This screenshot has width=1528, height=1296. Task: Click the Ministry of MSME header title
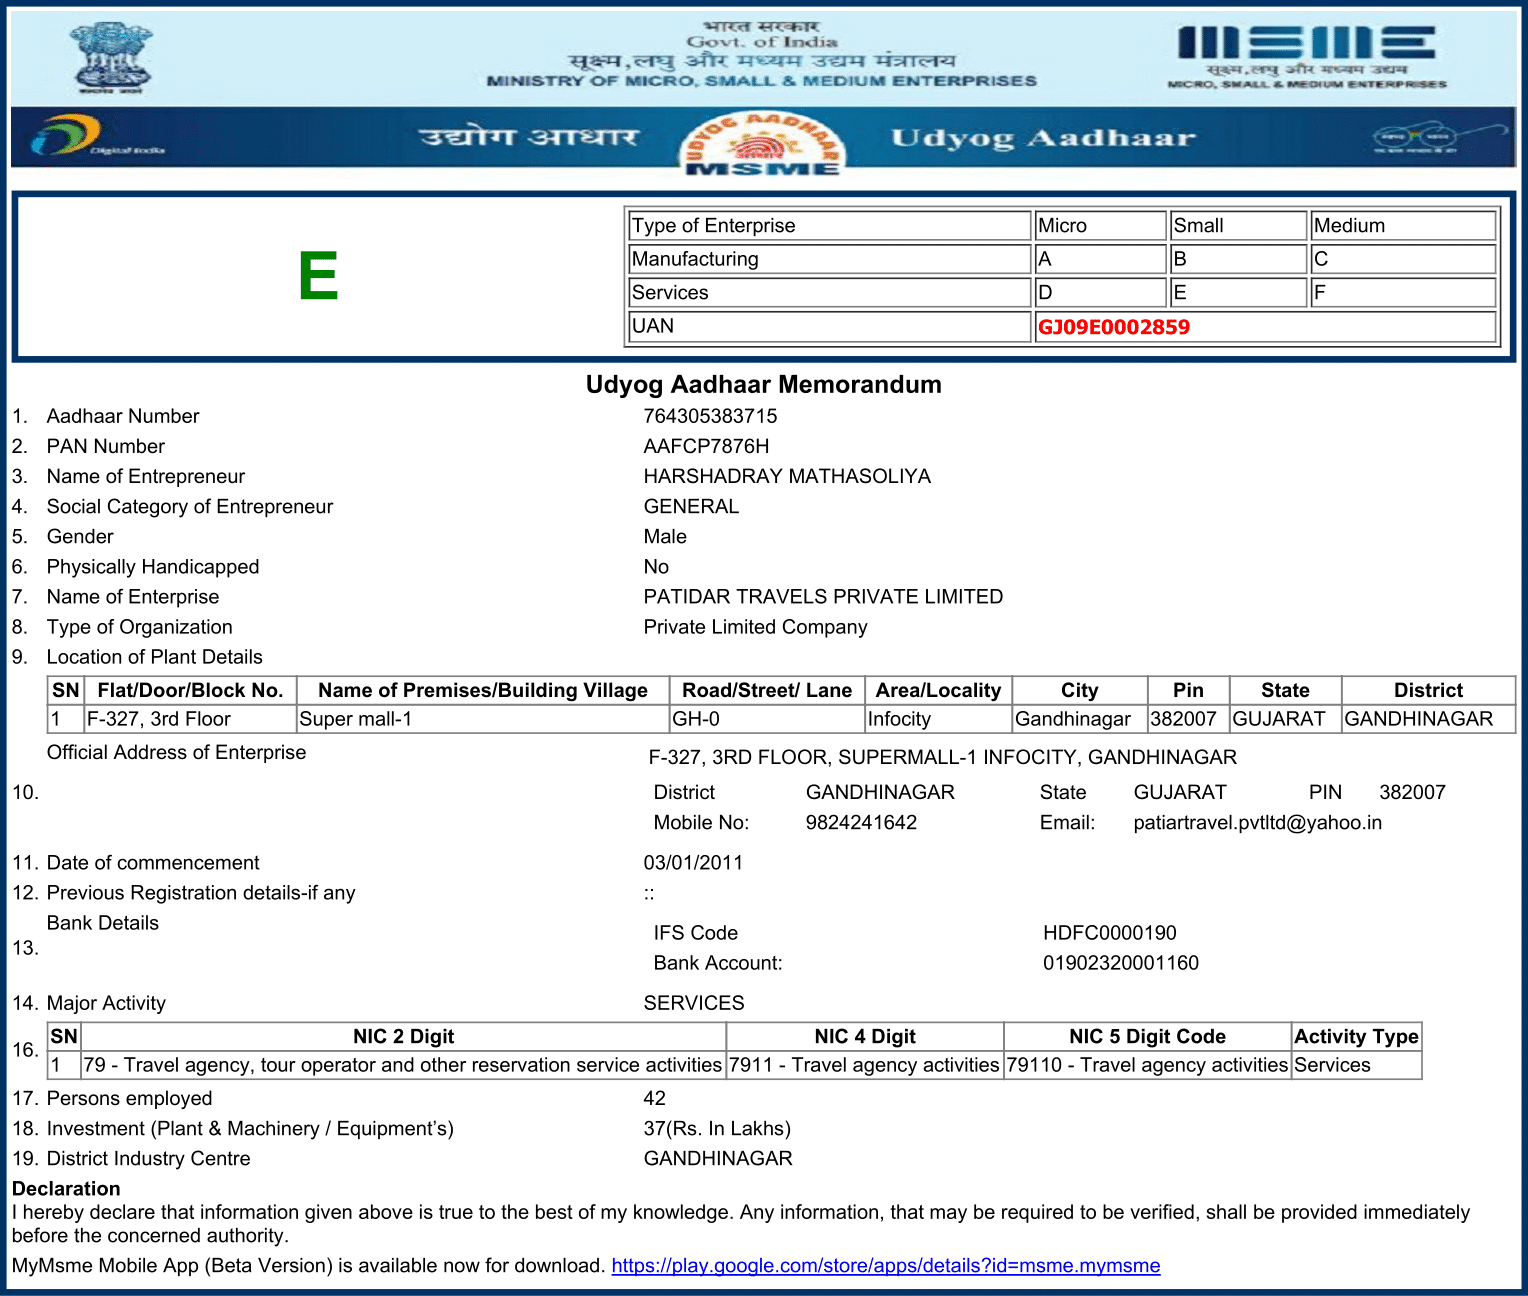762,81
